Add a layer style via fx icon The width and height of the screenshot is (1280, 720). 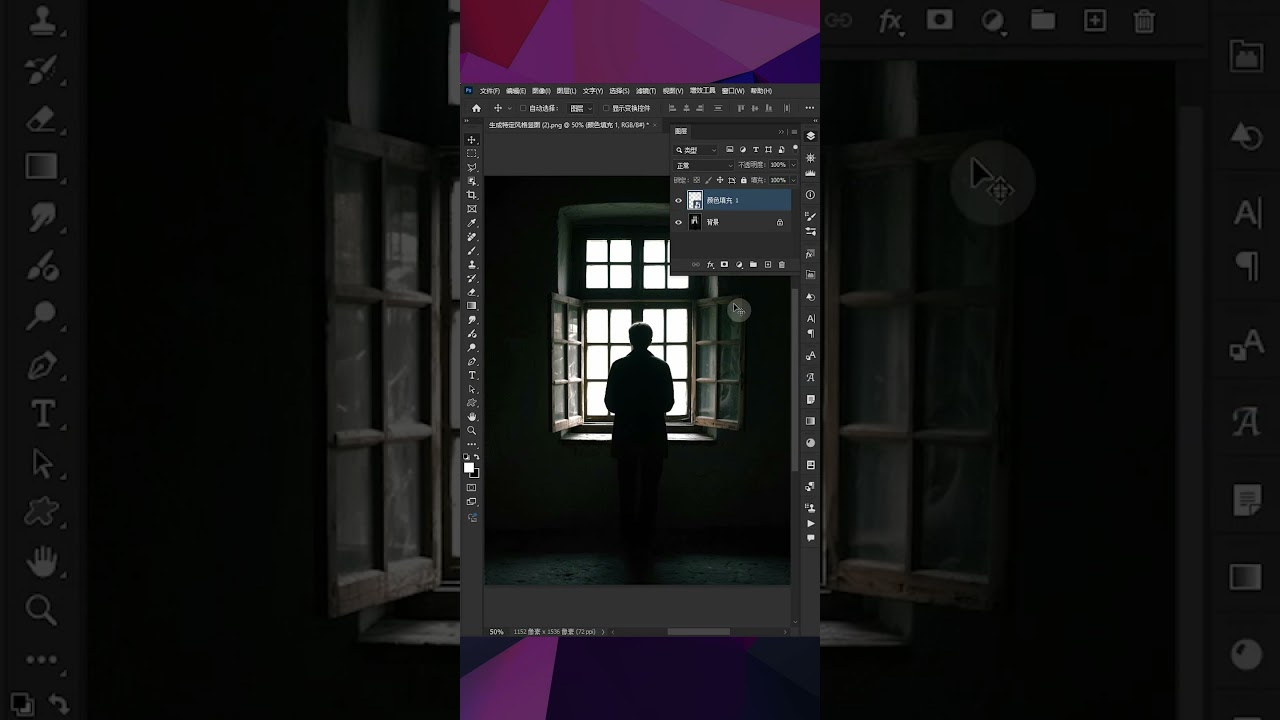pos(710,265)
